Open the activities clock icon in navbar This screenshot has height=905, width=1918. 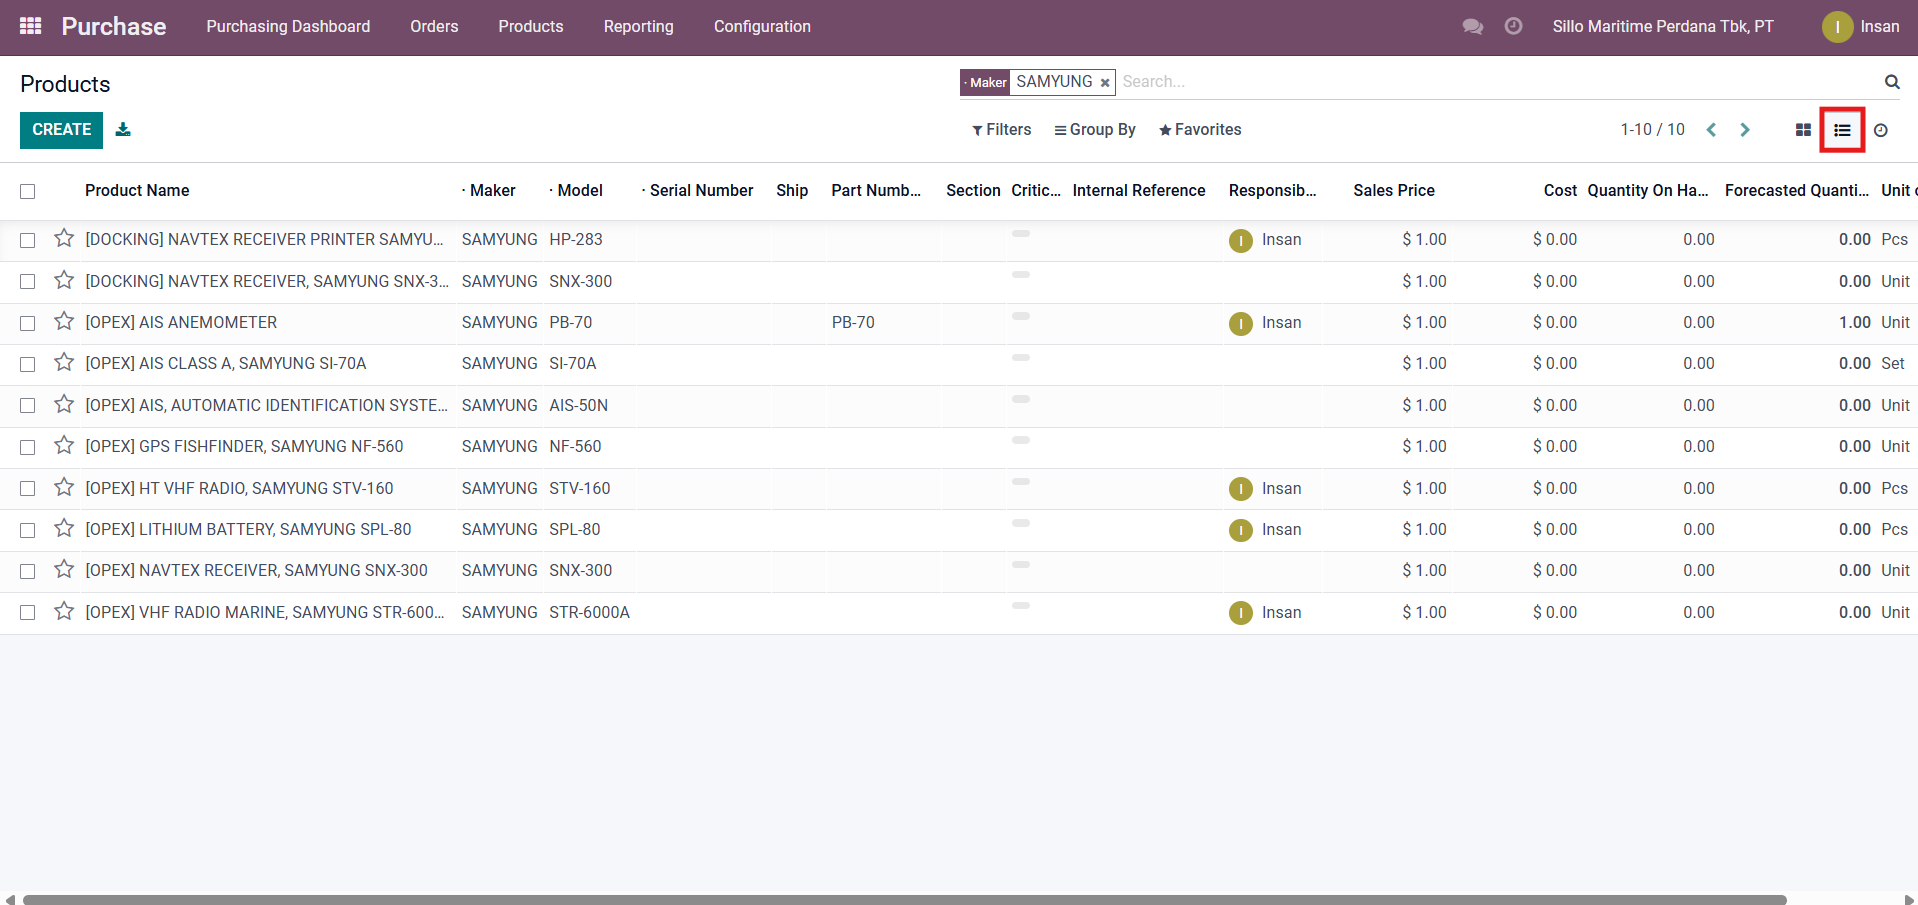click(x=1513, y=26)
